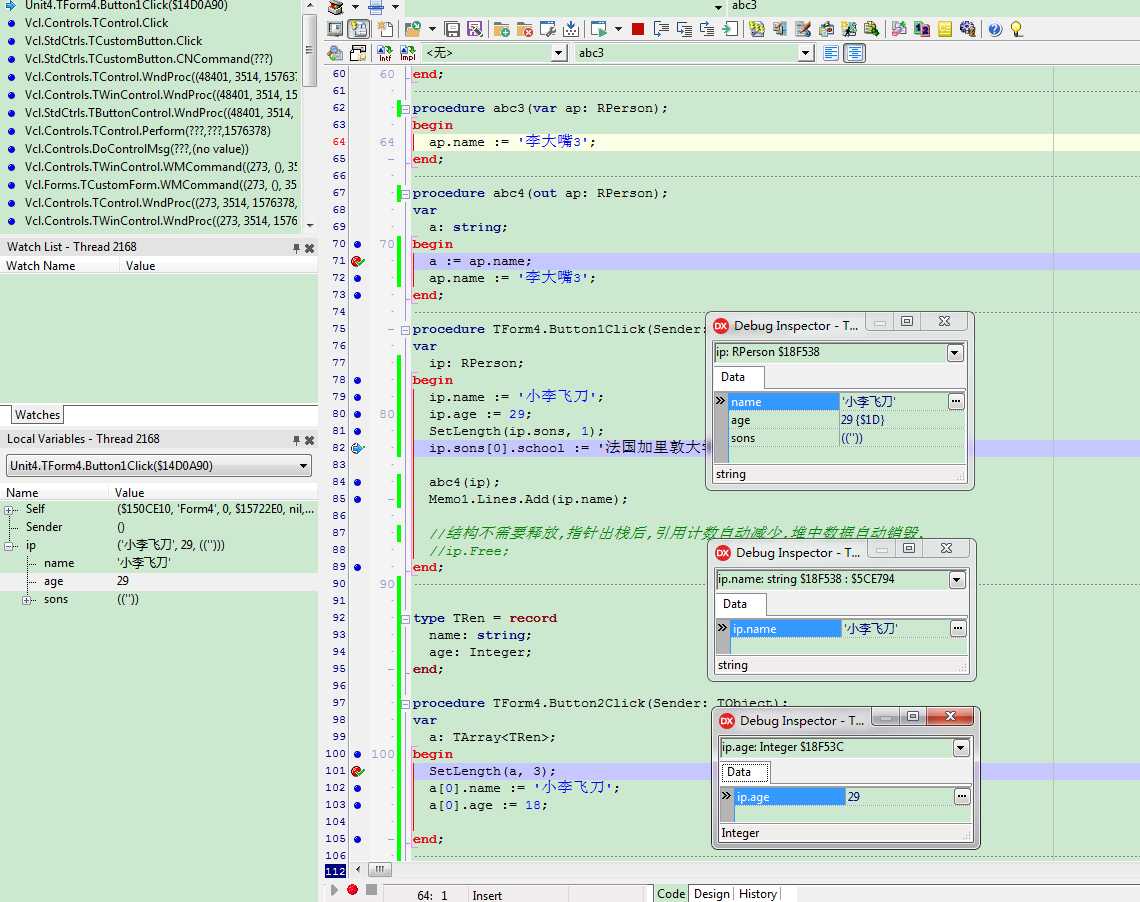Open the Local Variables stack frame dropdown
The image size is (1140, 902).
coord(303,466)
